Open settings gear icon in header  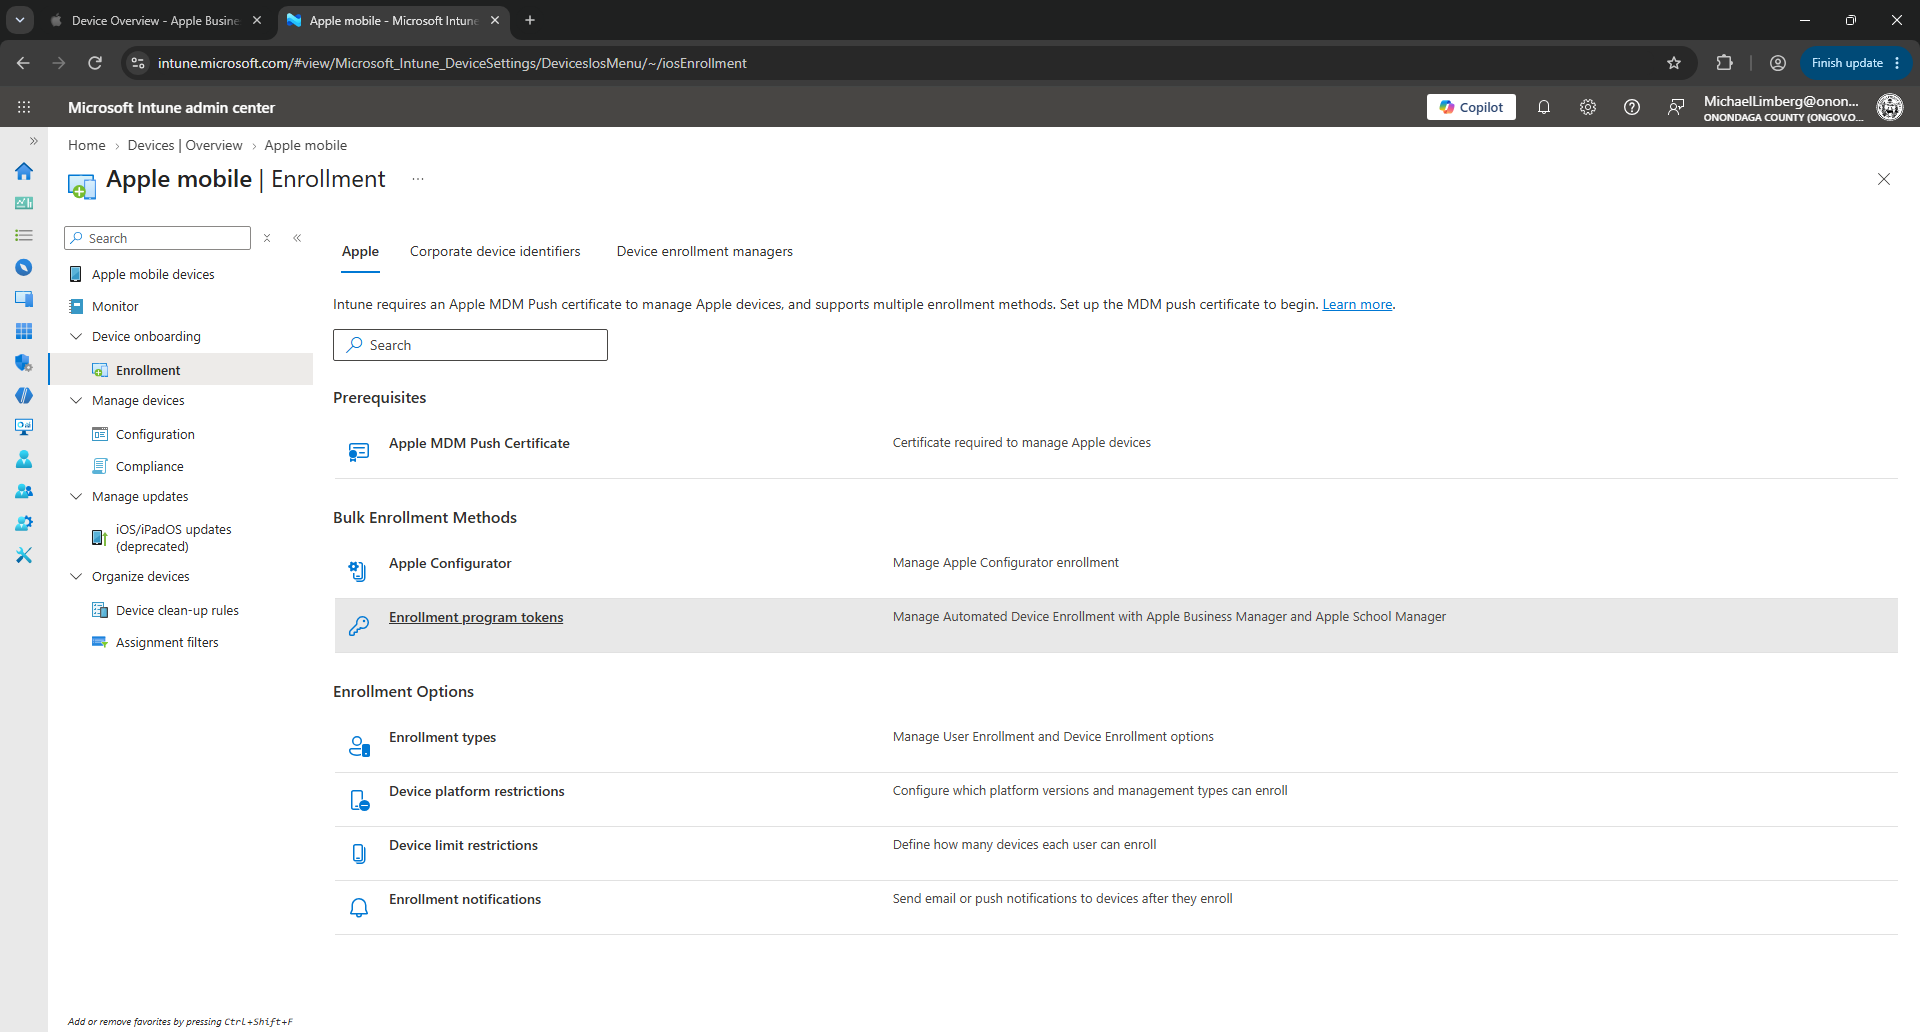1588,107
